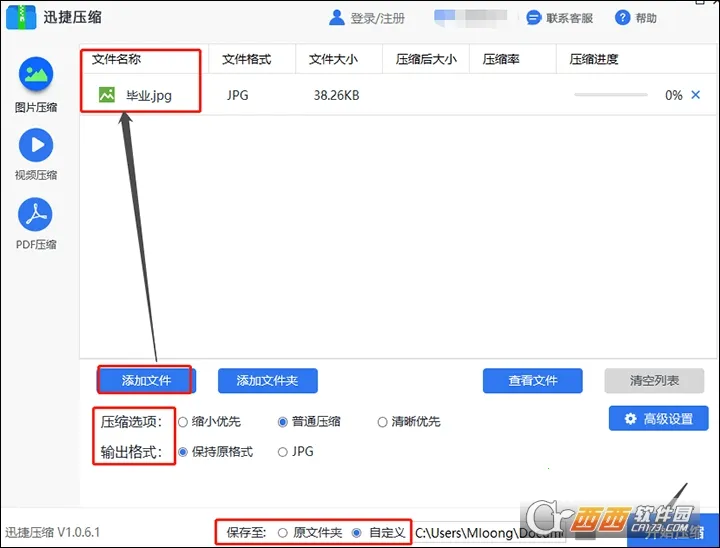Open the 图片压缩 image compression icon
The height and width of the screenshot is (548, 720).
click(x=36, y=75)
